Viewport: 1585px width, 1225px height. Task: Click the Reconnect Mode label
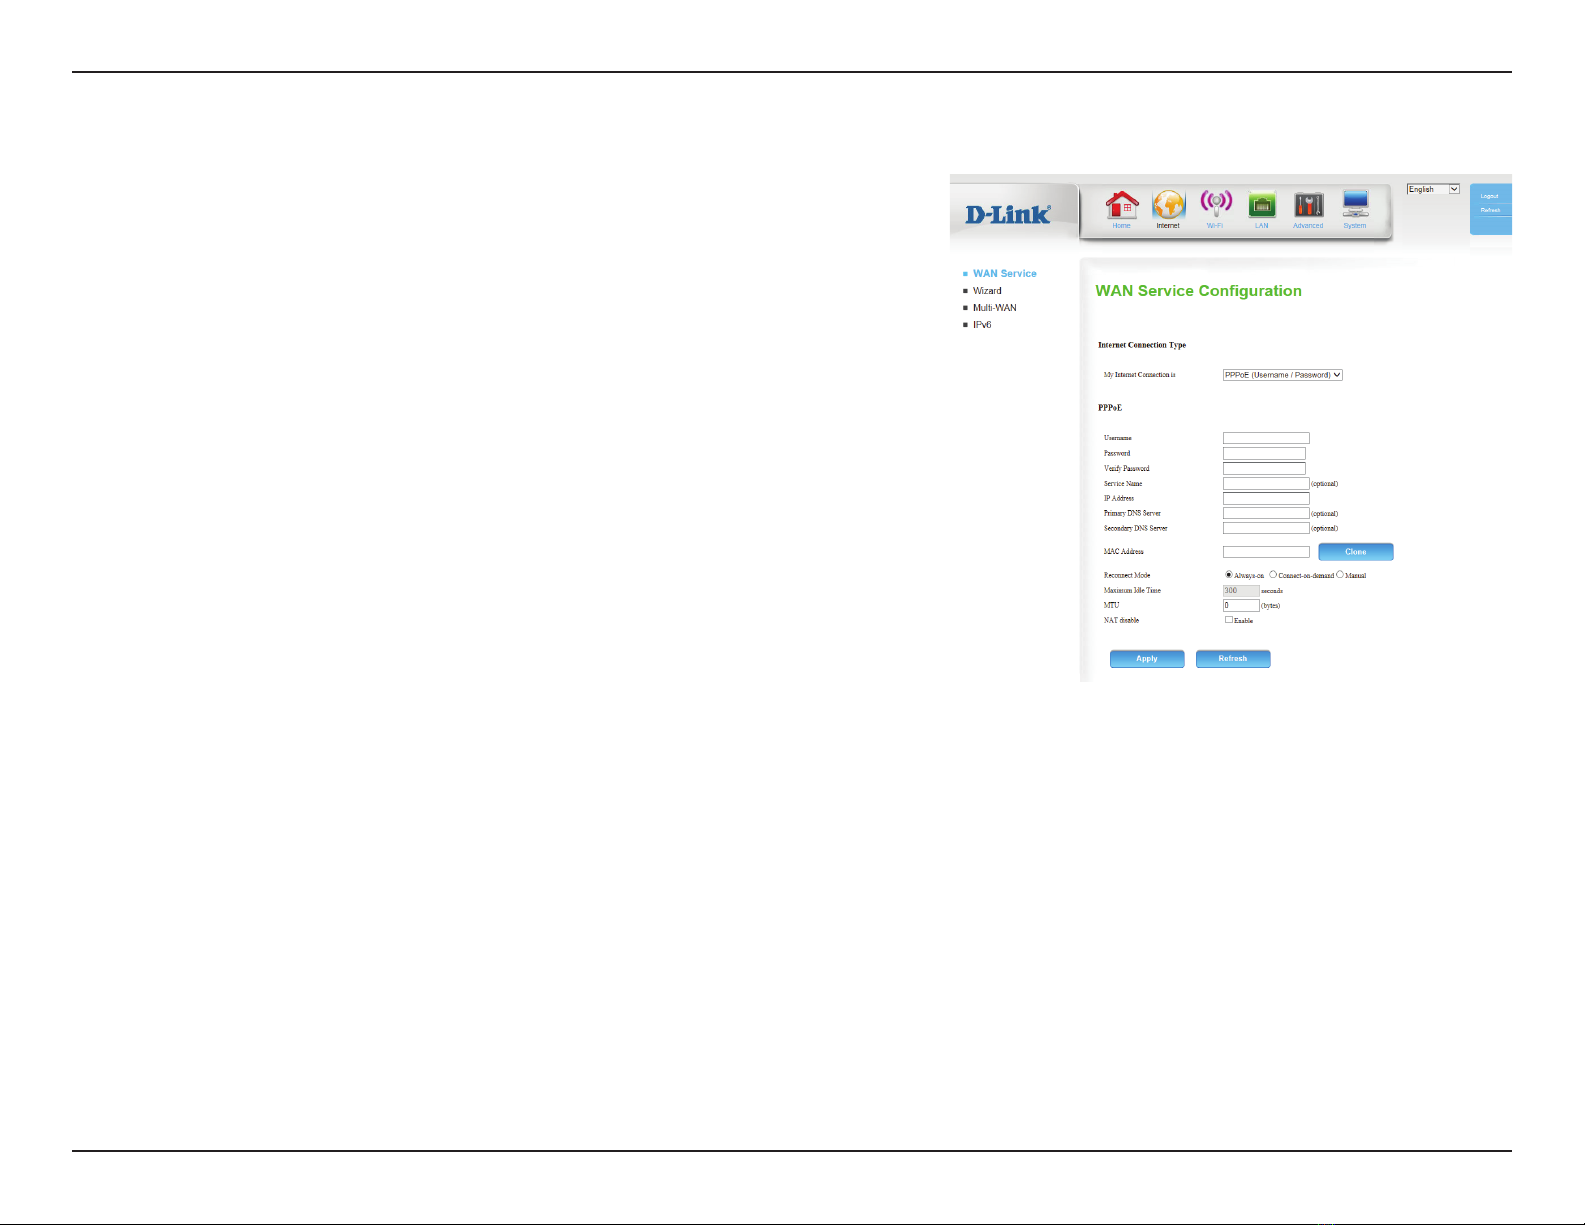[1127, 575]
